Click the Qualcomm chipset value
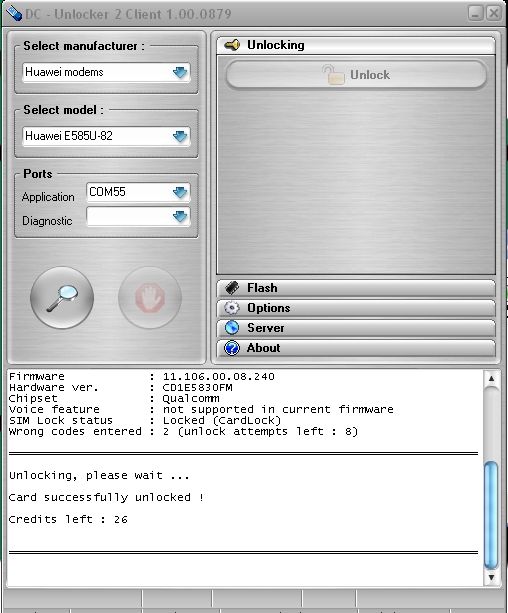The width and height of the screenshot is (508, 613). pos(191,398)
